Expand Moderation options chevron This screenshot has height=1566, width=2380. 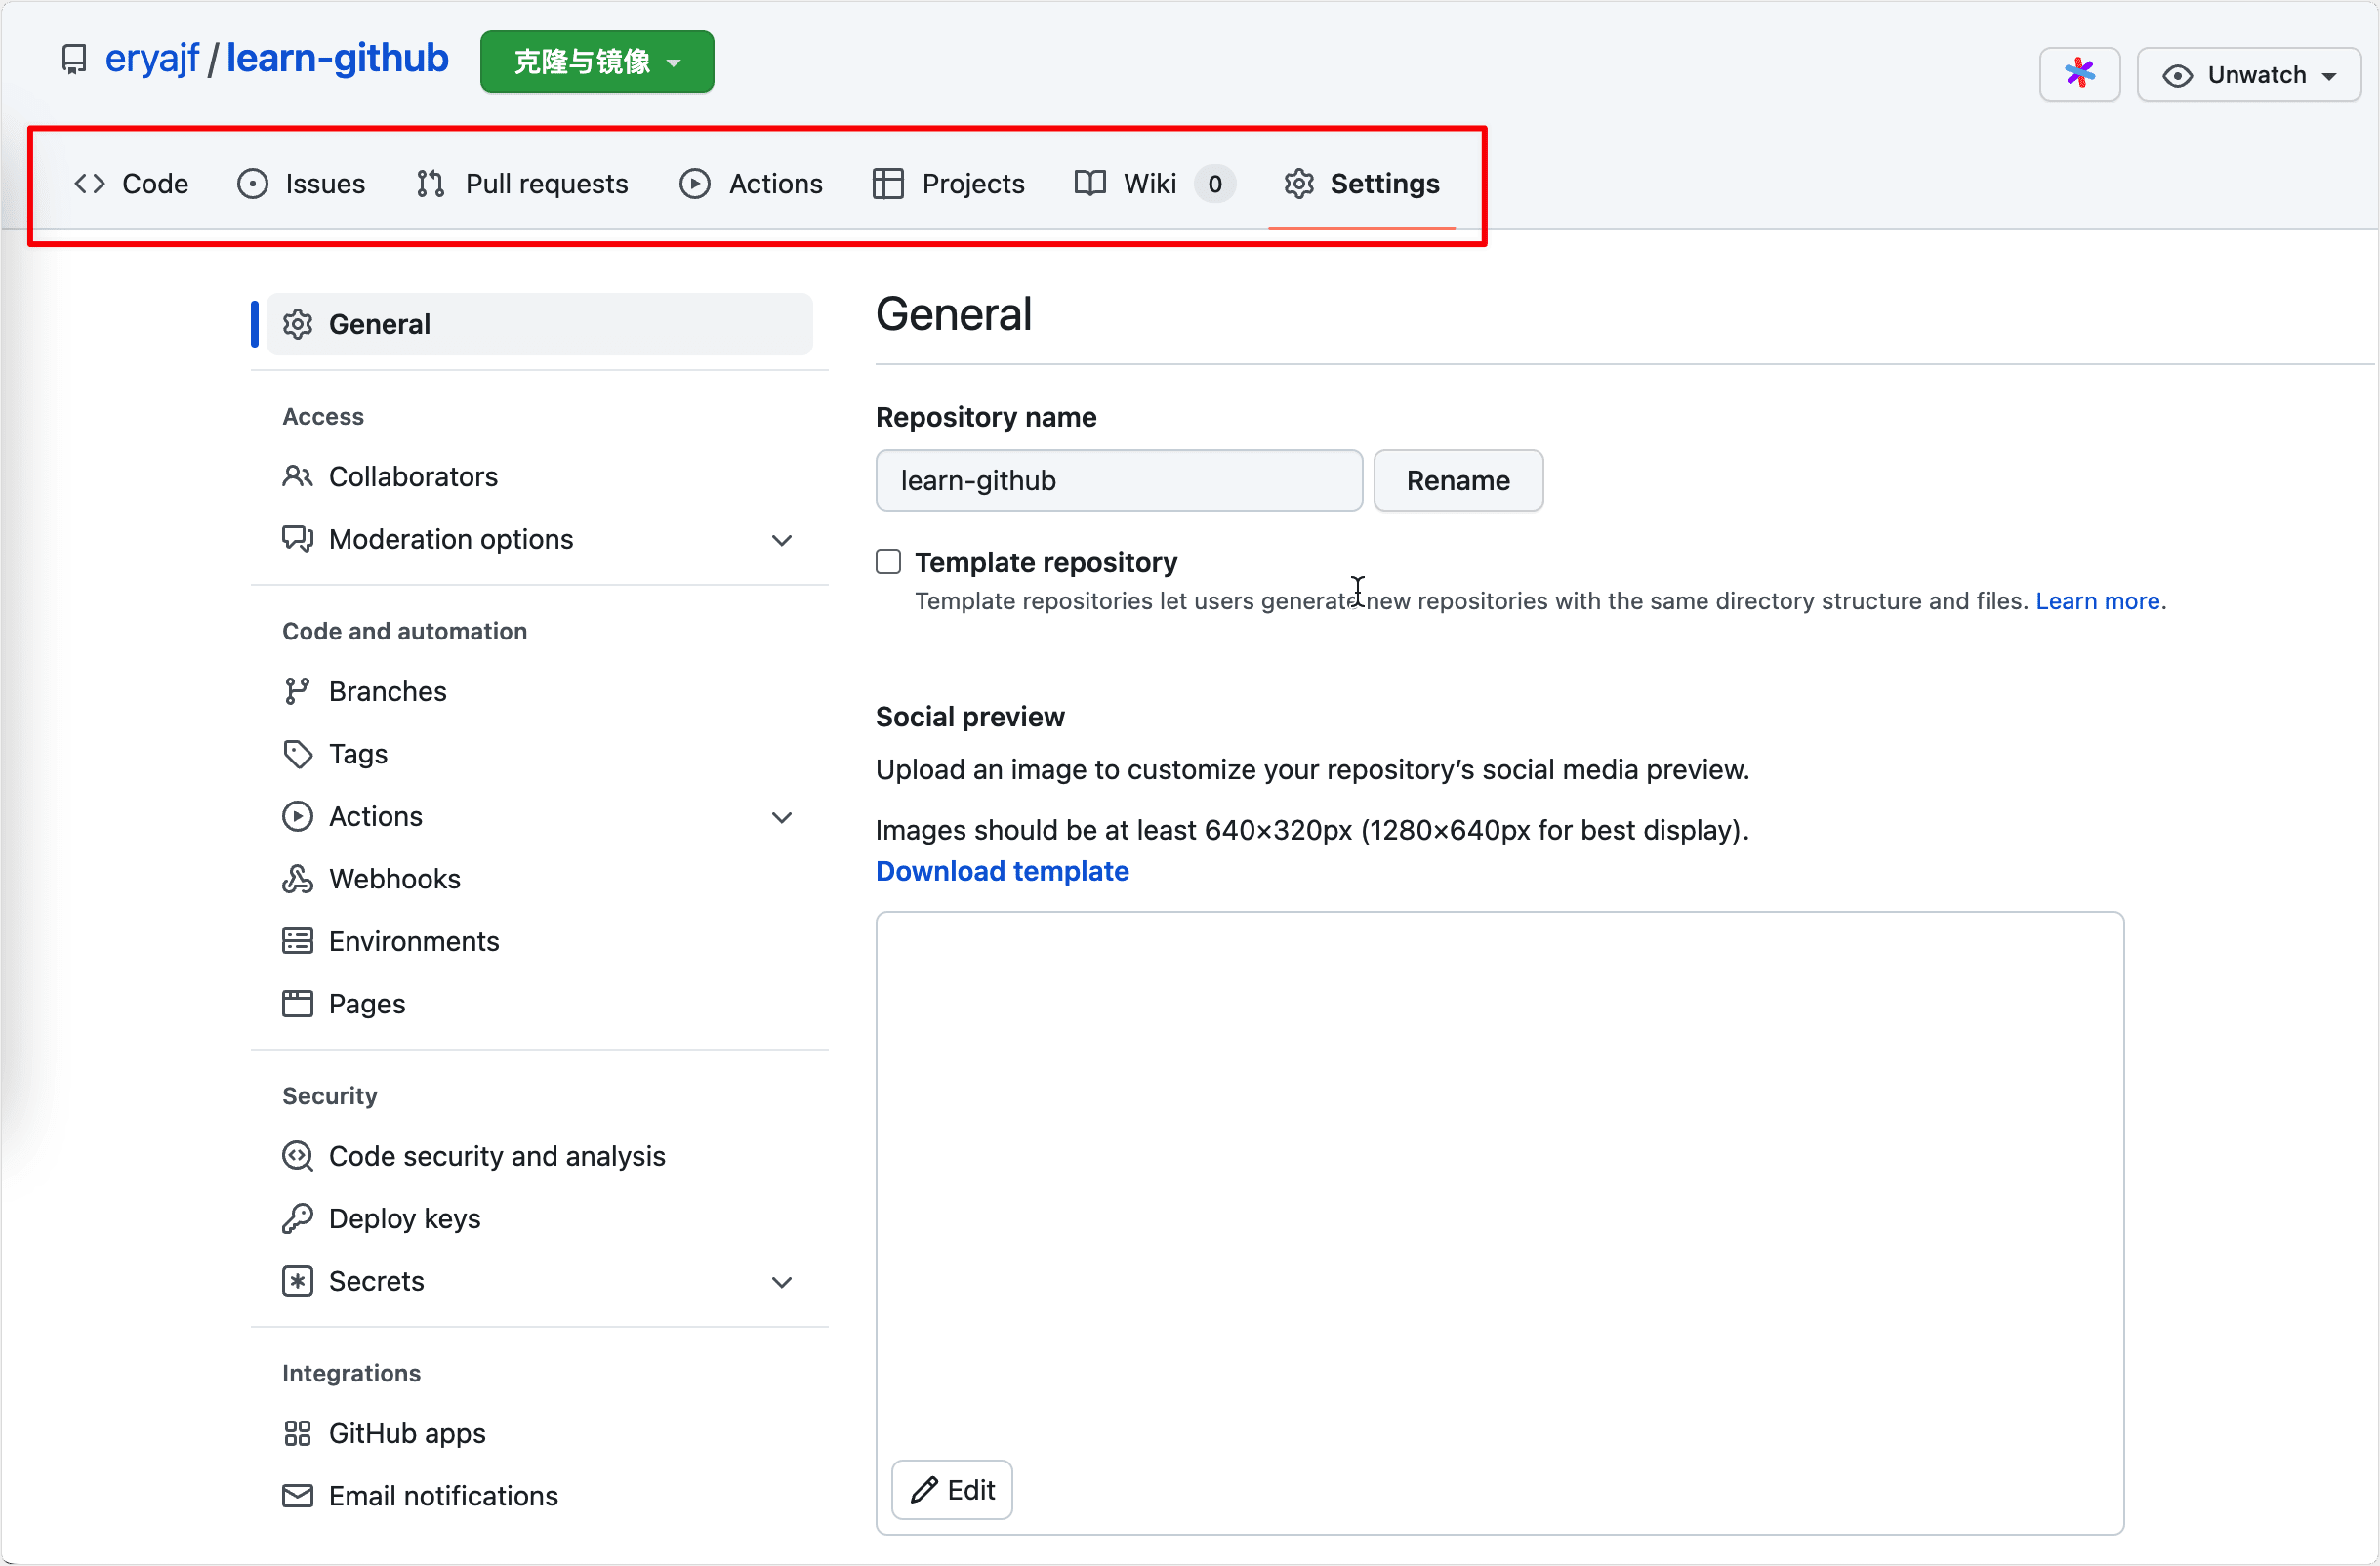click(x=782, y=540)
